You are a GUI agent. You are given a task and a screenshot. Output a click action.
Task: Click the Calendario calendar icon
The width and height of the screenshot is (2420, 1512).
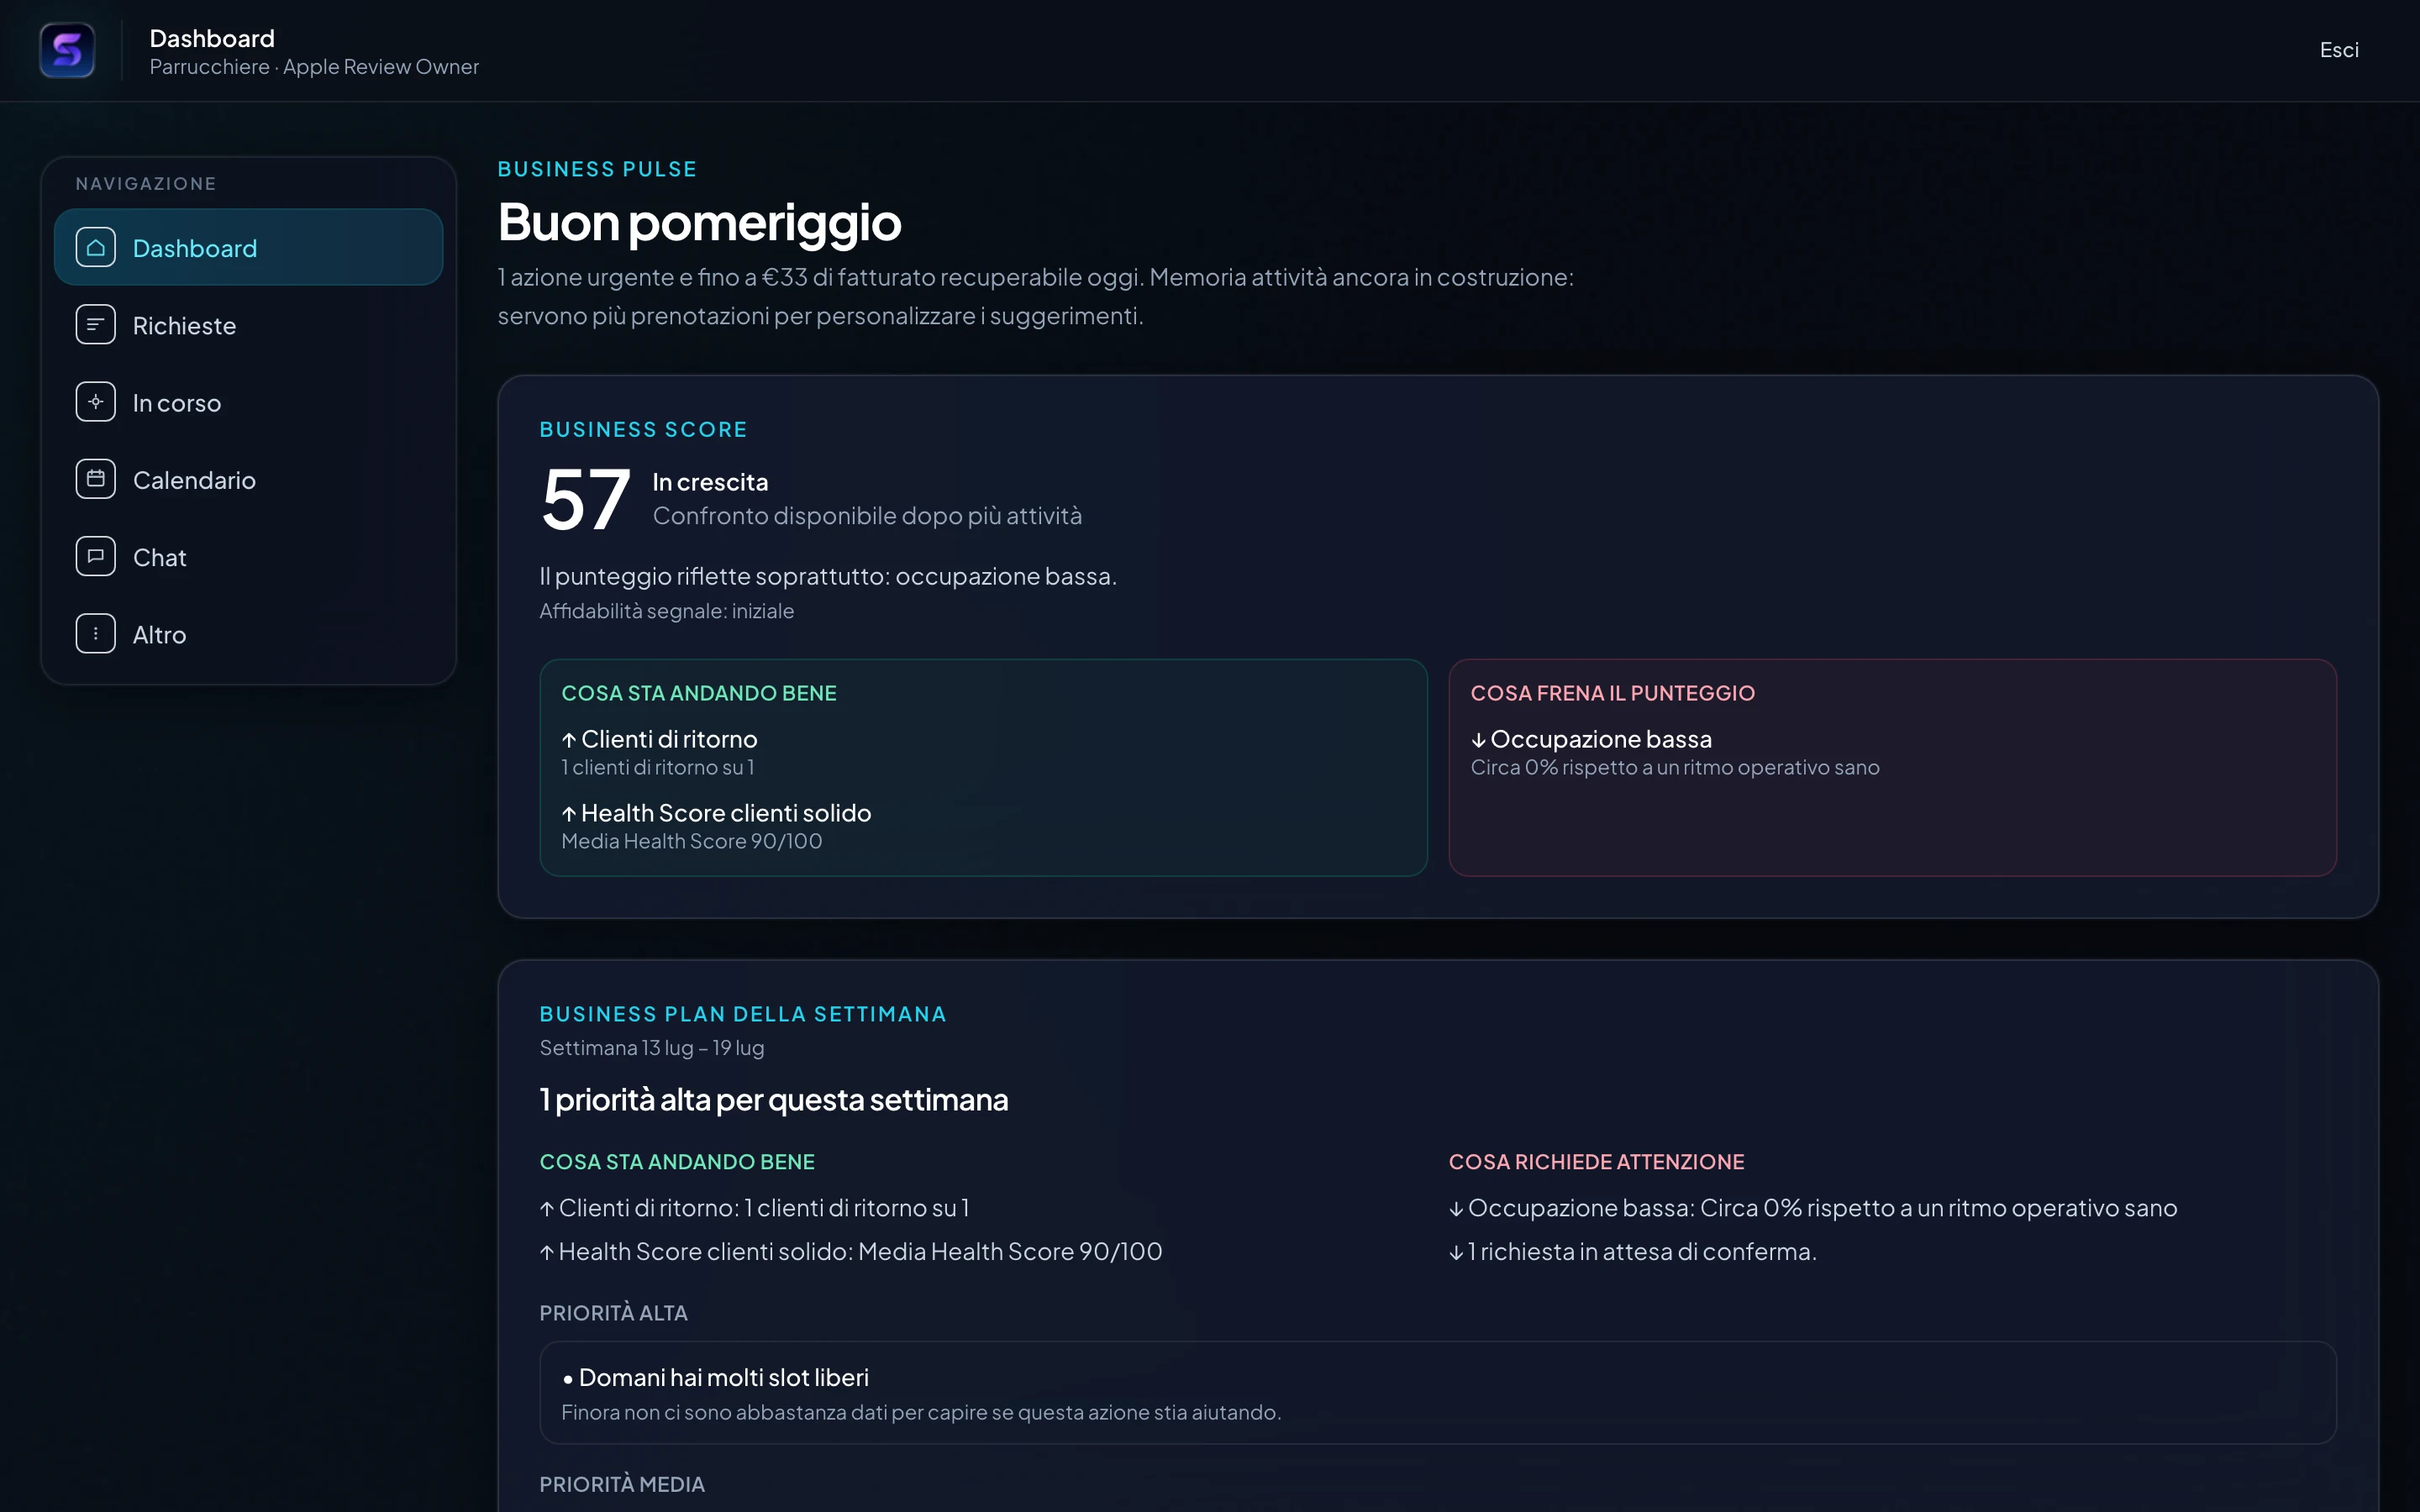pos(96,480)
